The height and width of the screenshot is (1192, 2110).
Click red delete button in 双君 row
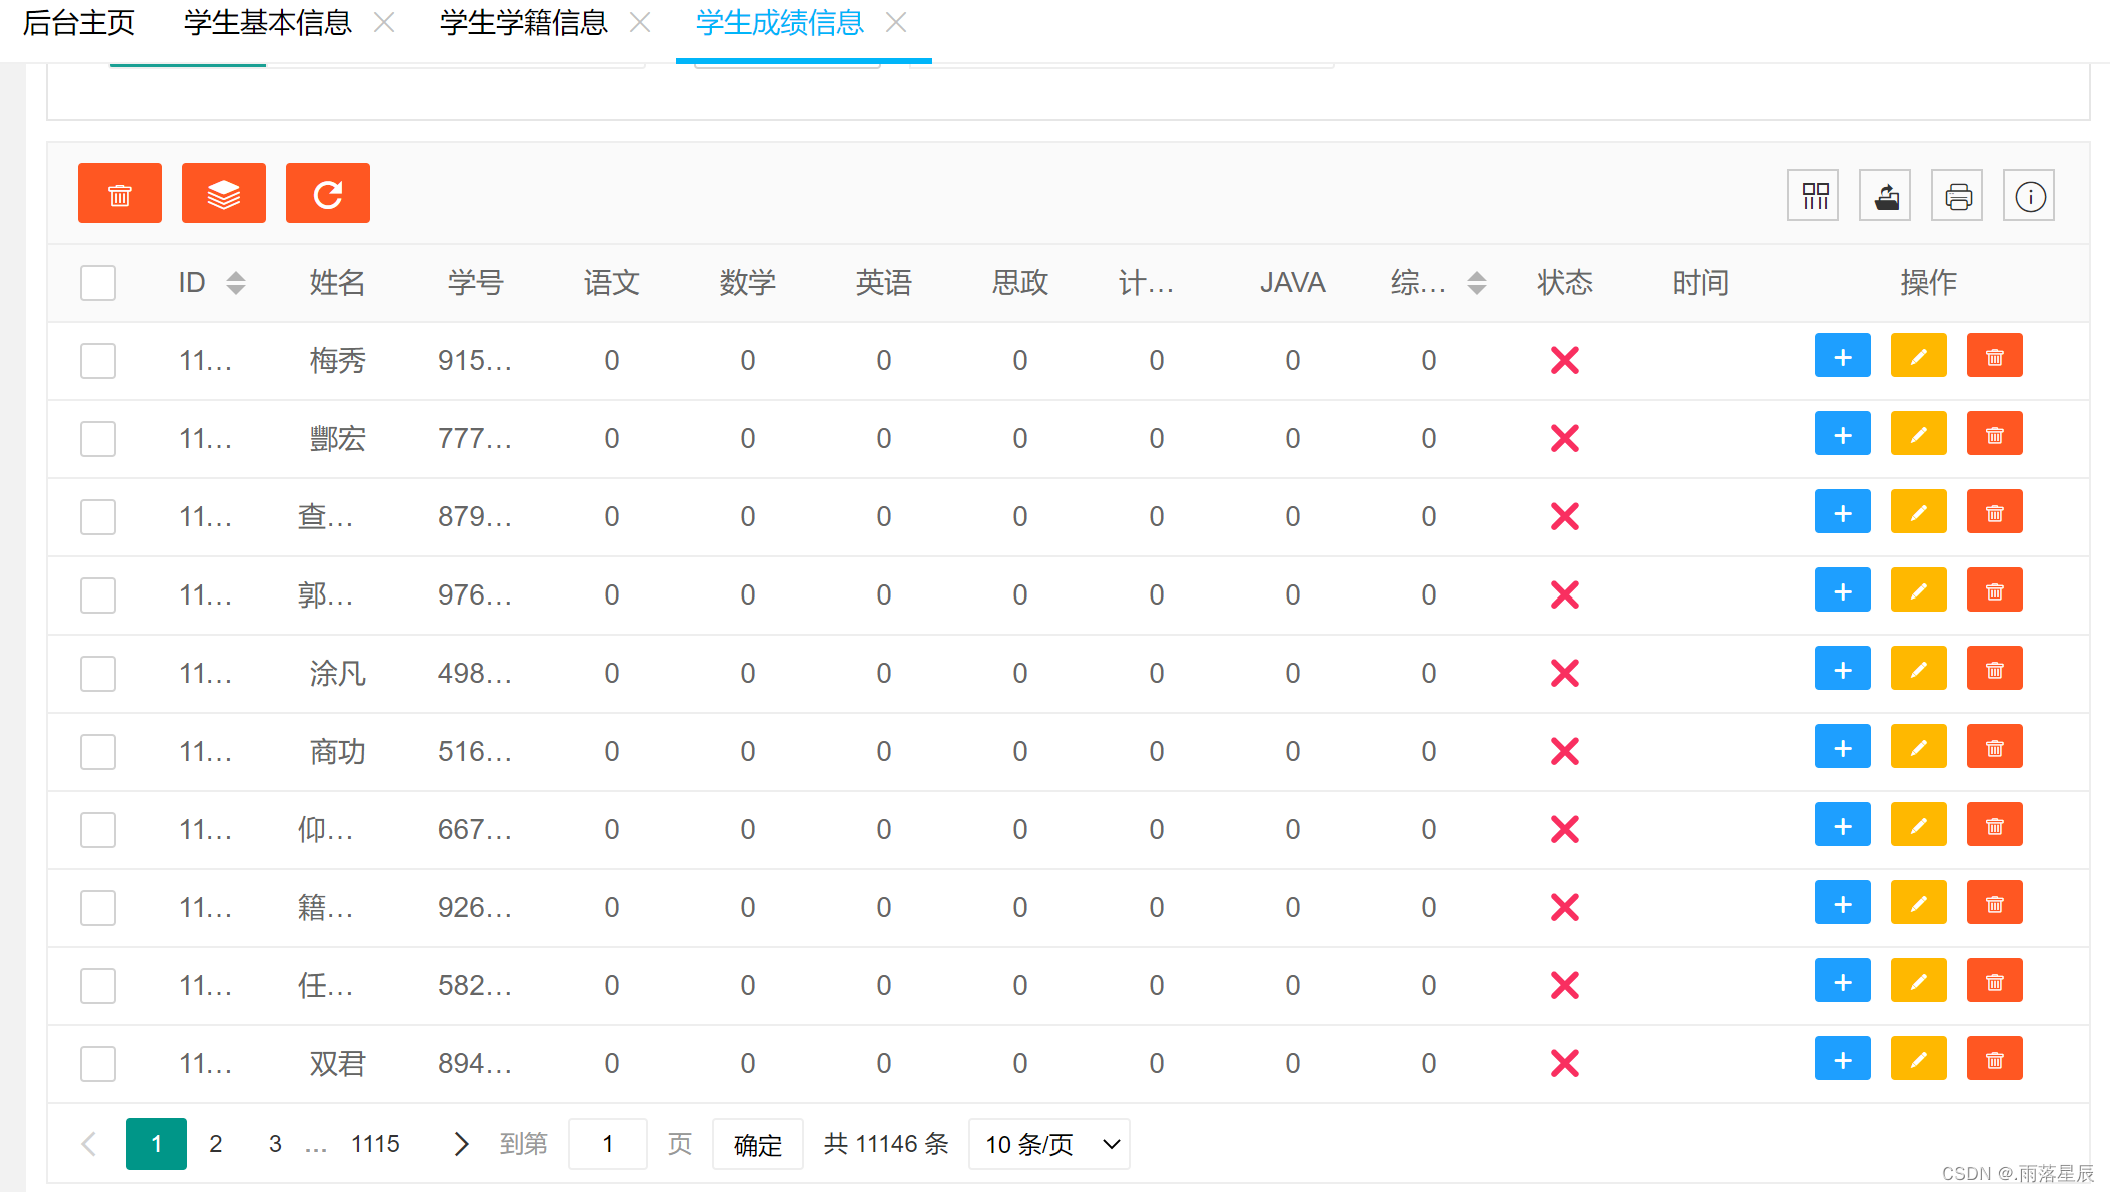coord(1994,1060)
